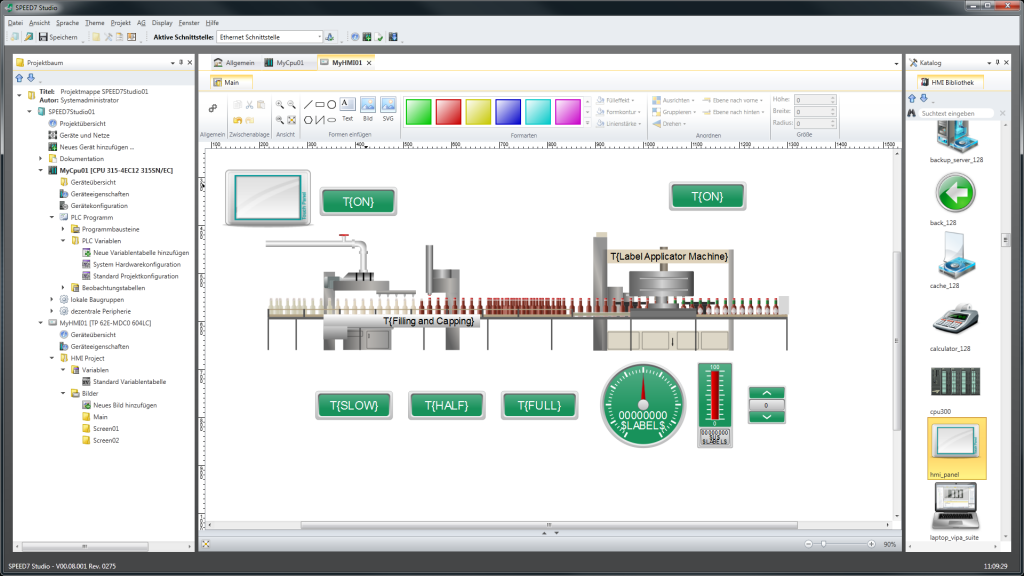This screenshot has height=576, width=1024.
Task: Open the Linienstärke dropdown
Action: click(x=618, y=123)
